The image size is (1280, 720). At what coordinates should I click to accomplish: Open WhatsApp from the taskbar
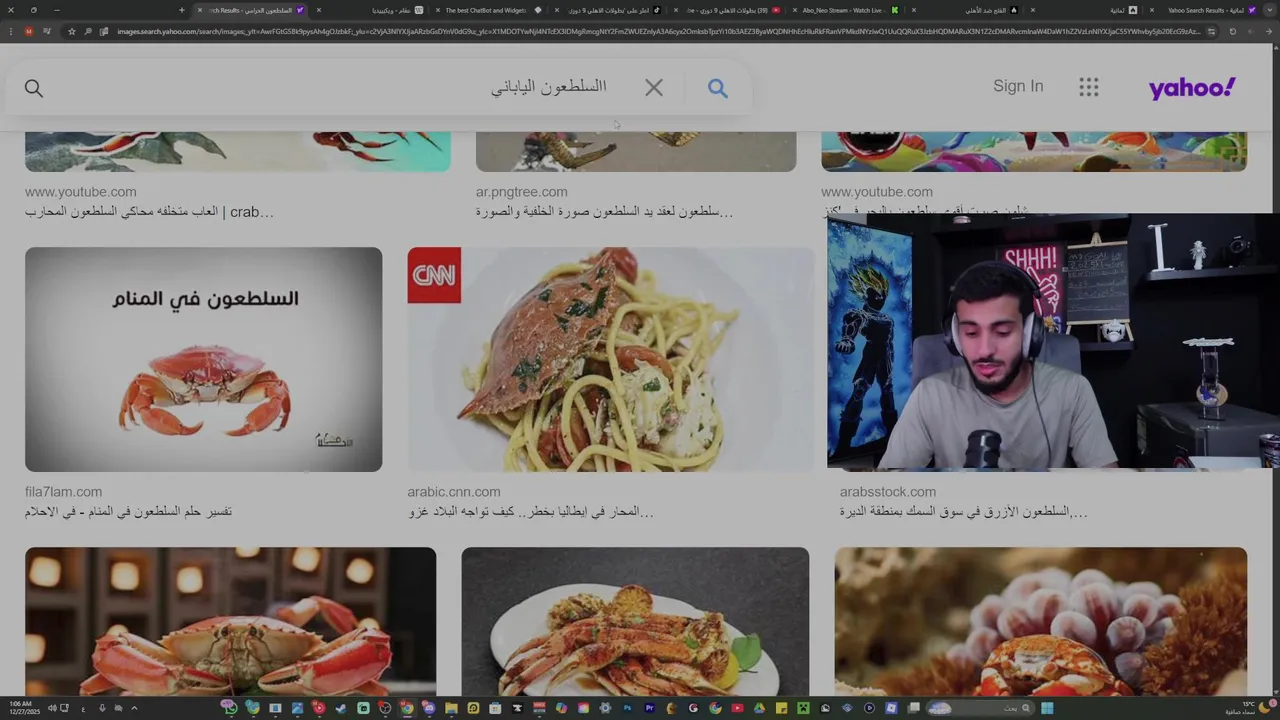pos(231,708)
